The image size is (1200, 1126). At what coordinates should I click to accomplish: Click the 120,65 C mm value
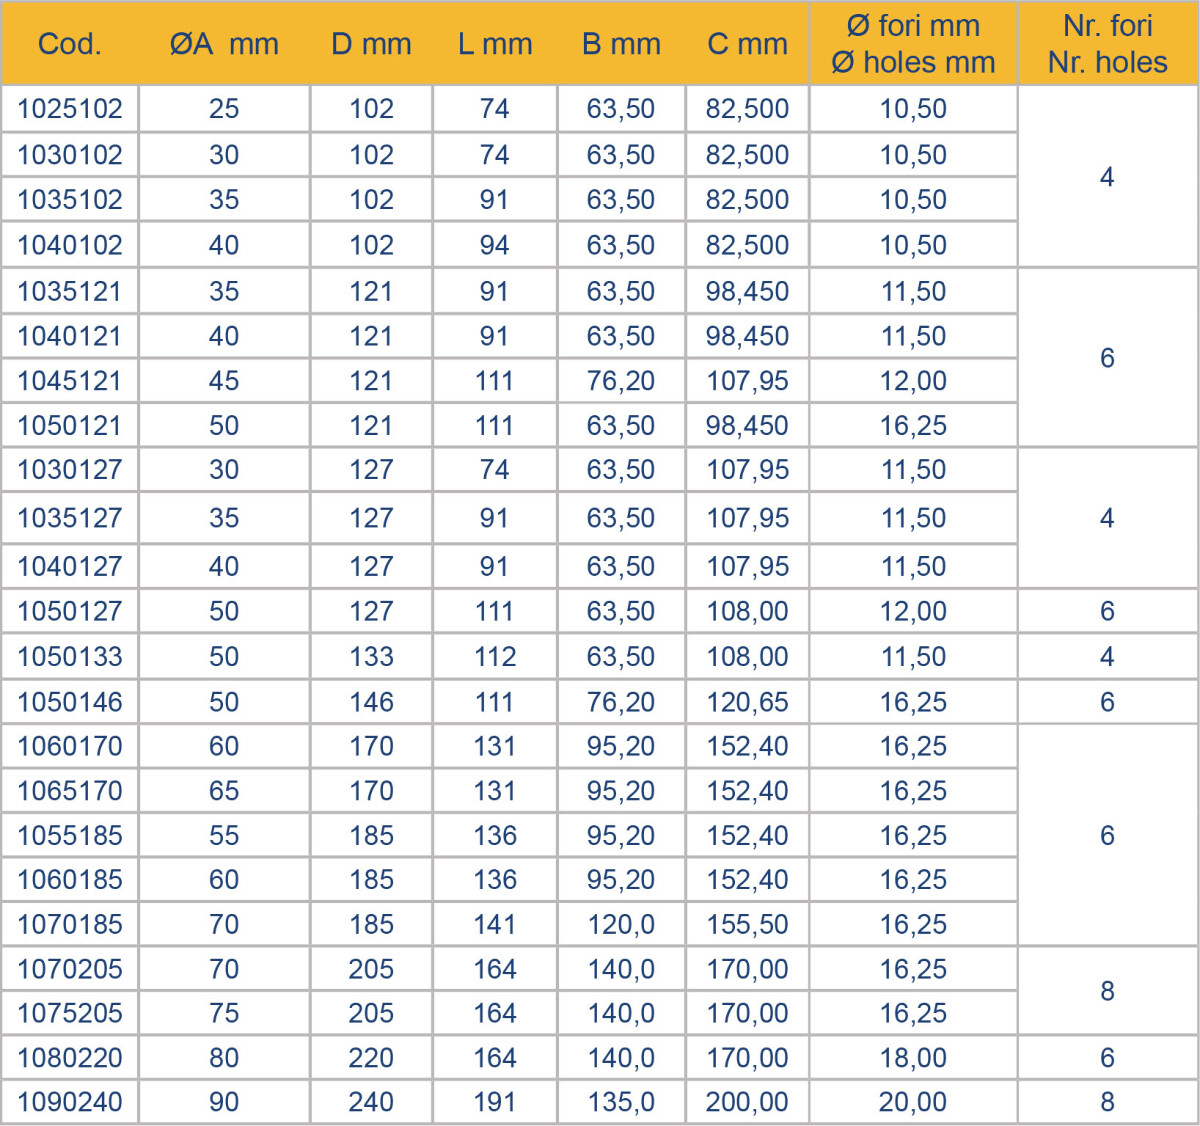tap(747, 702)
